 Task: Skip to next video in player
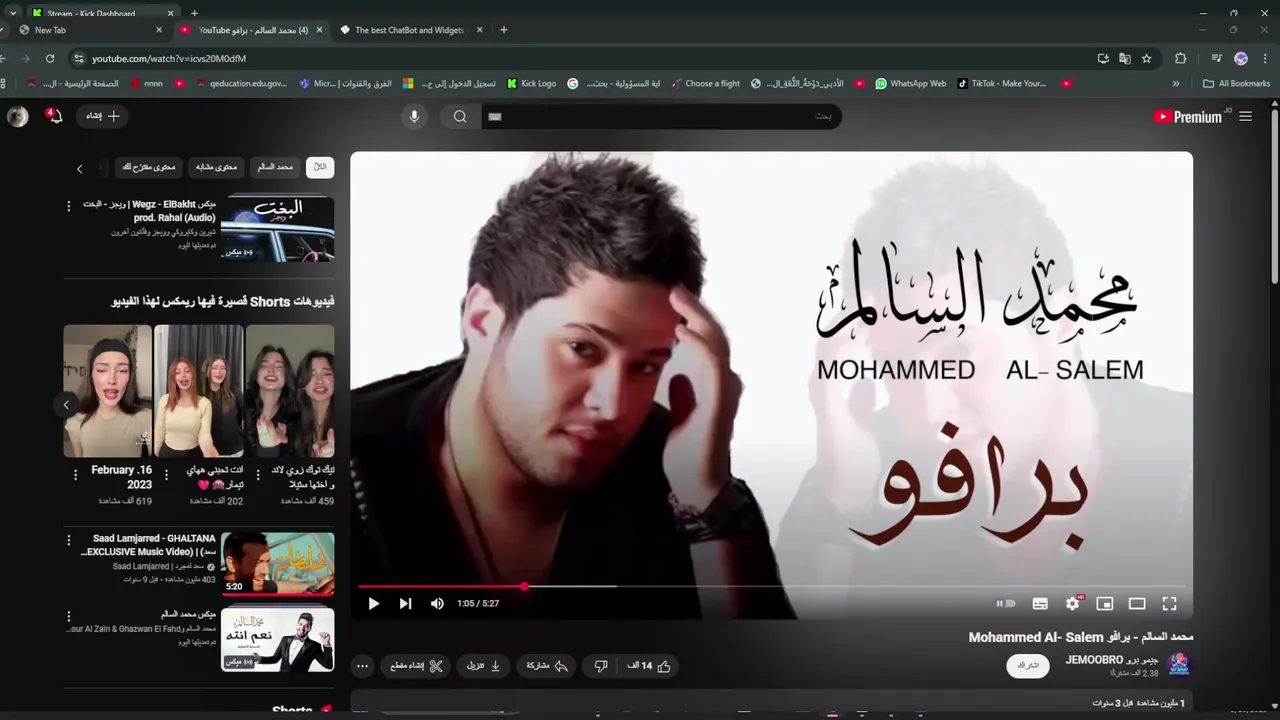tap(405, 603)
